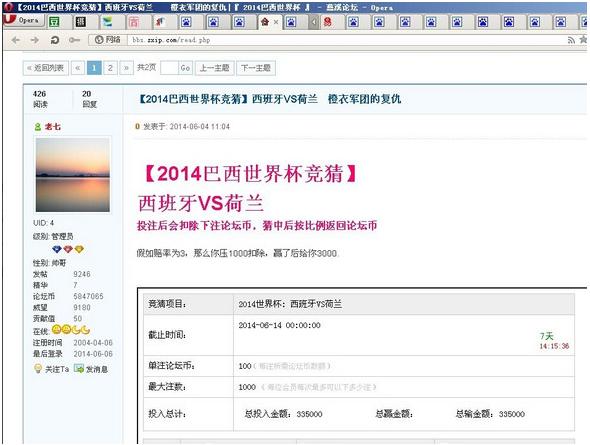The width and height of the screenshot is (590, 445).
Task: Click the last login date 2014-06-06
Action: coord(93,354)
